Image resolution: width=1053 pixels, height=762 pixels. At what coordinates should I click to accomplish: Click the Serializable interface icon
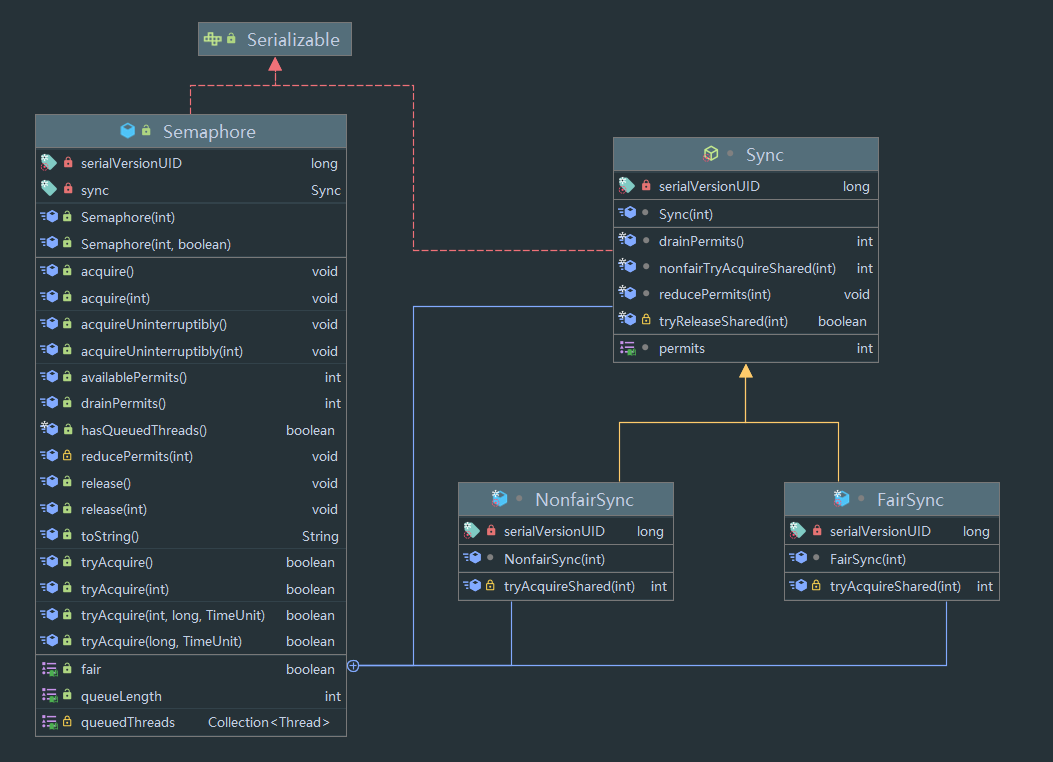pyautogui.click(x=212, y=39)
